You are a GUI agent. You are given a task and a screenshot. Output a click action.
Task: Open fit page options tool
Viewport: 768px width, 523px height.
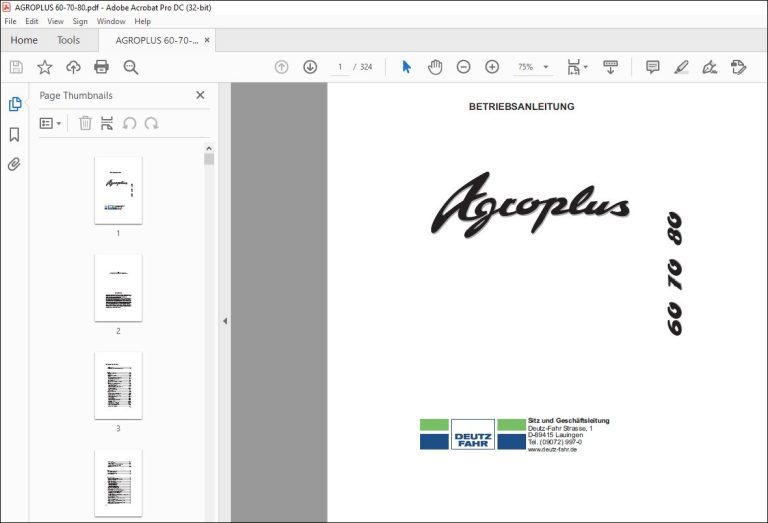[x=577, y=67]
